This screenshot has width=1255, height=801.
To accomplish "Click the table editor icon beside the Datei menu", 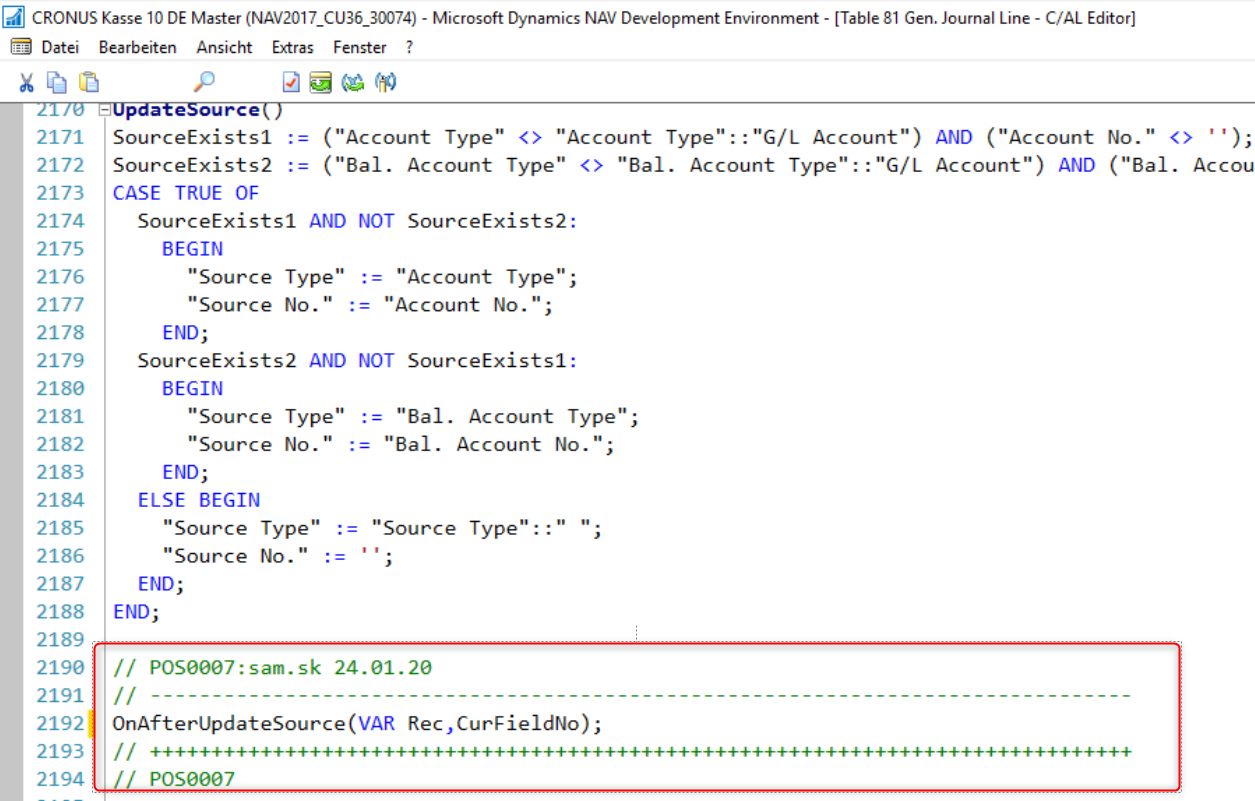I will tap(20, 46).
